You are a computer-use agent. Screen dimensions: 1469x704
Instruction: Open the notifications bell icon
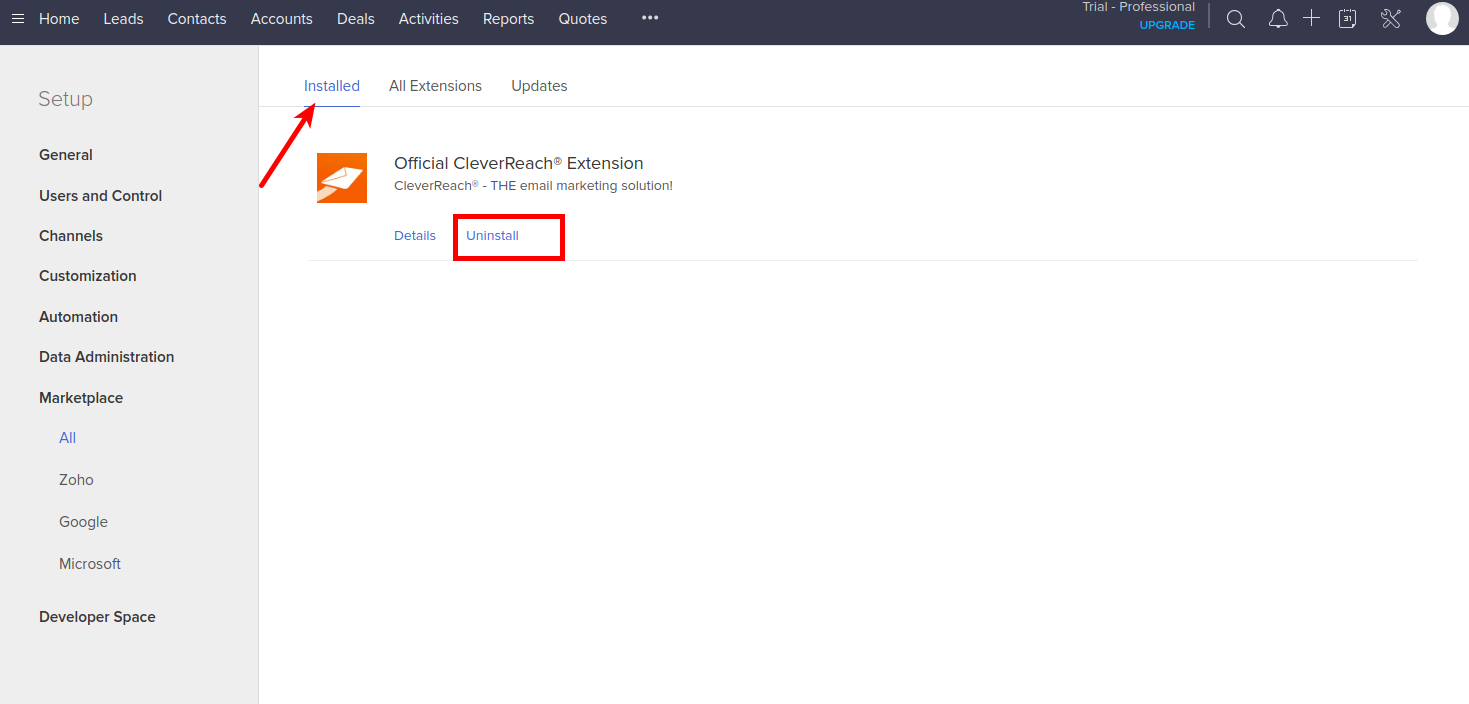pyautogui.click(x=1278, y=19)
